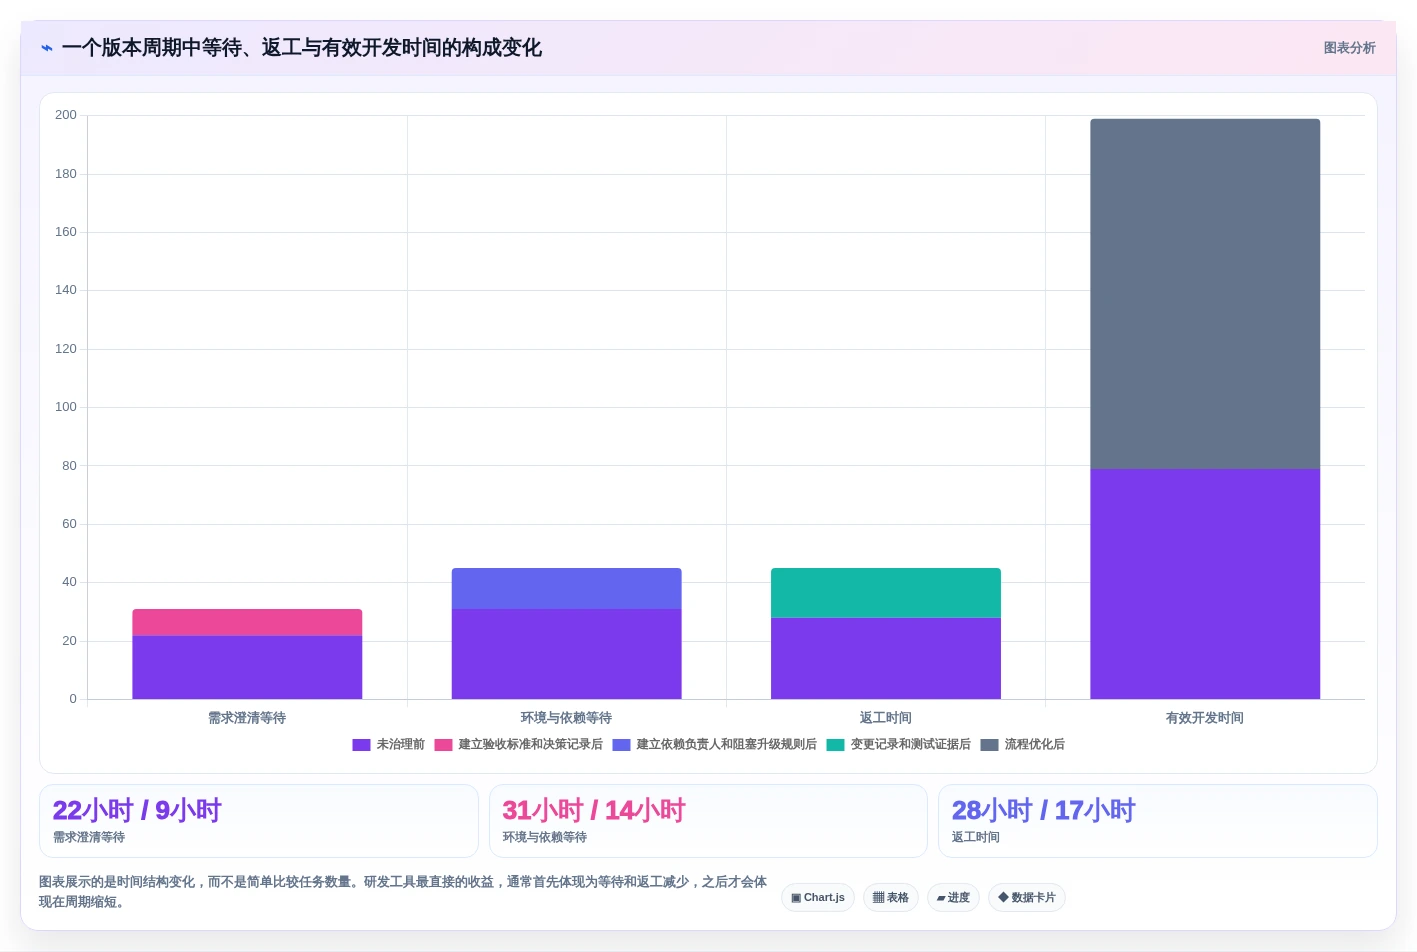Click the blue segment of the 环境与依赖等待 bar
1417x952 pixels.
coord(566,589)
